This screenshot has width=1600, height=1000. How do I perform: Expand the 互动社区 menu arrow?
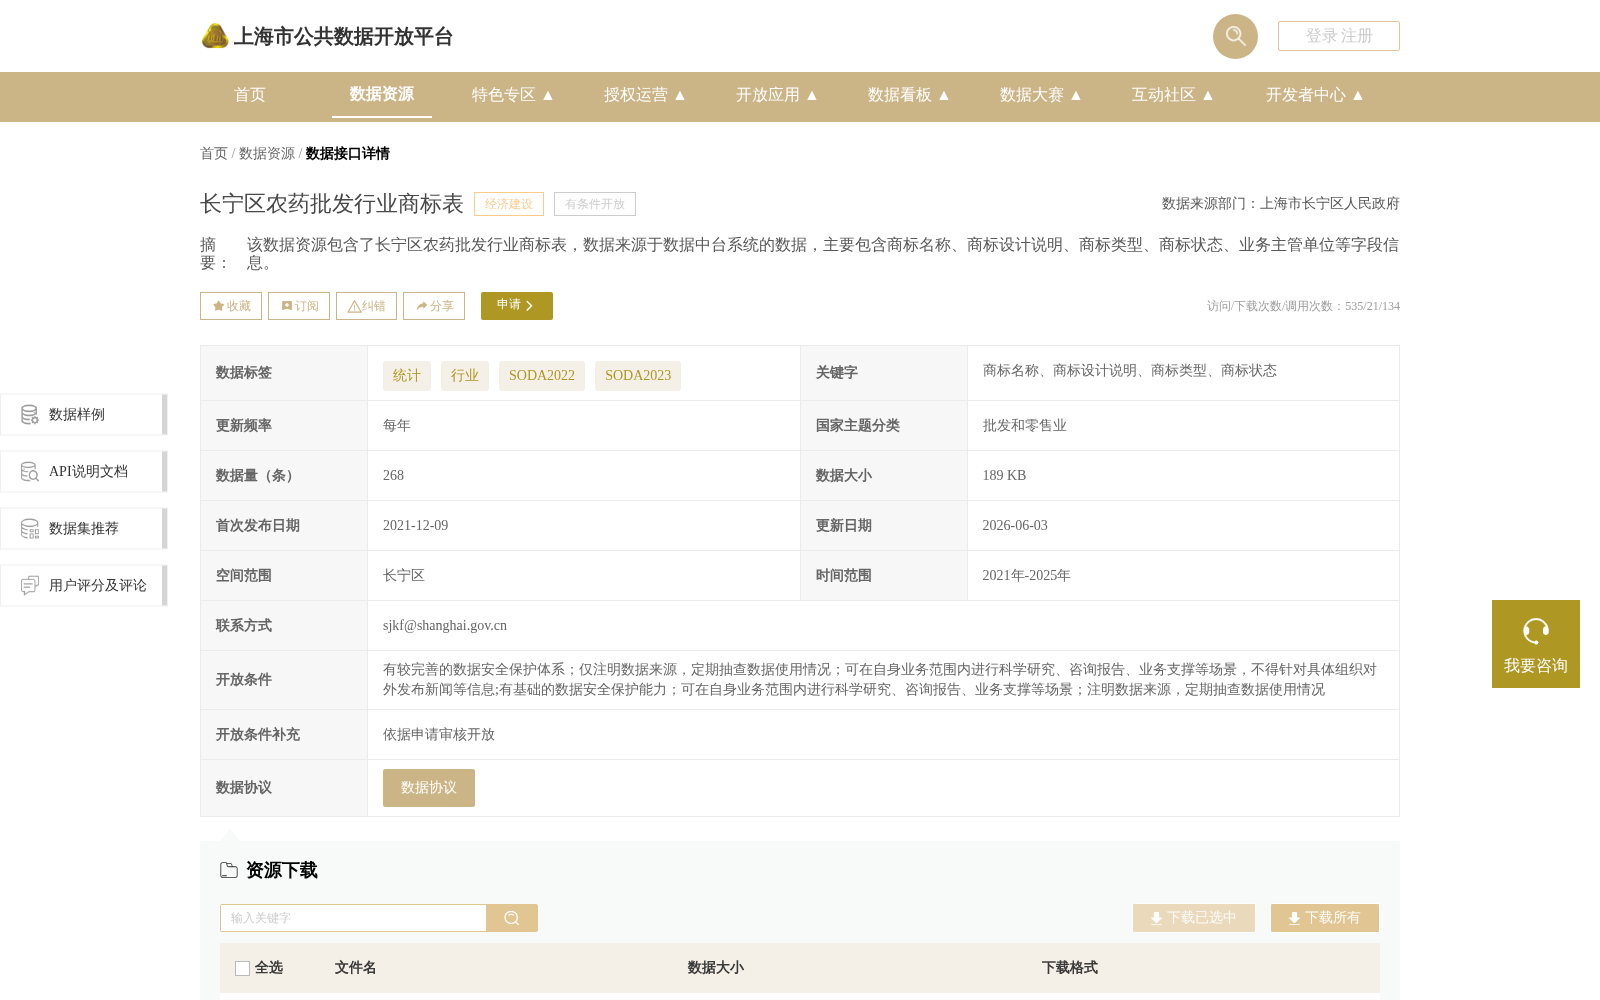1208,95
